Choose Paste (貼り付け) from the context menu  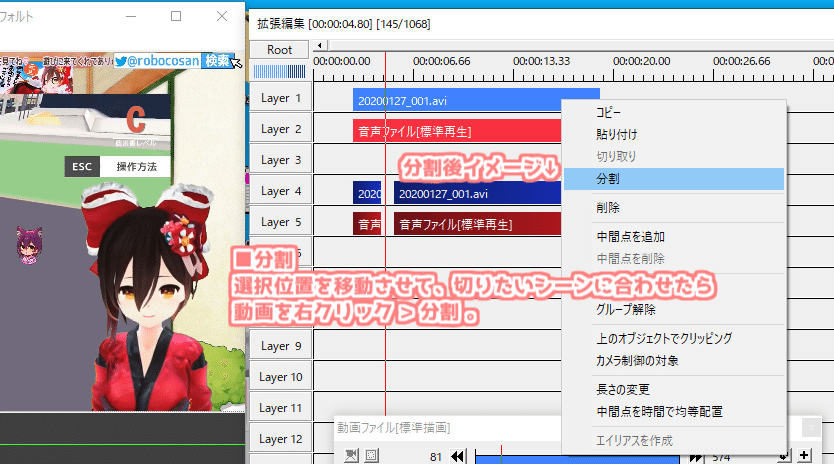pos(616,135)
